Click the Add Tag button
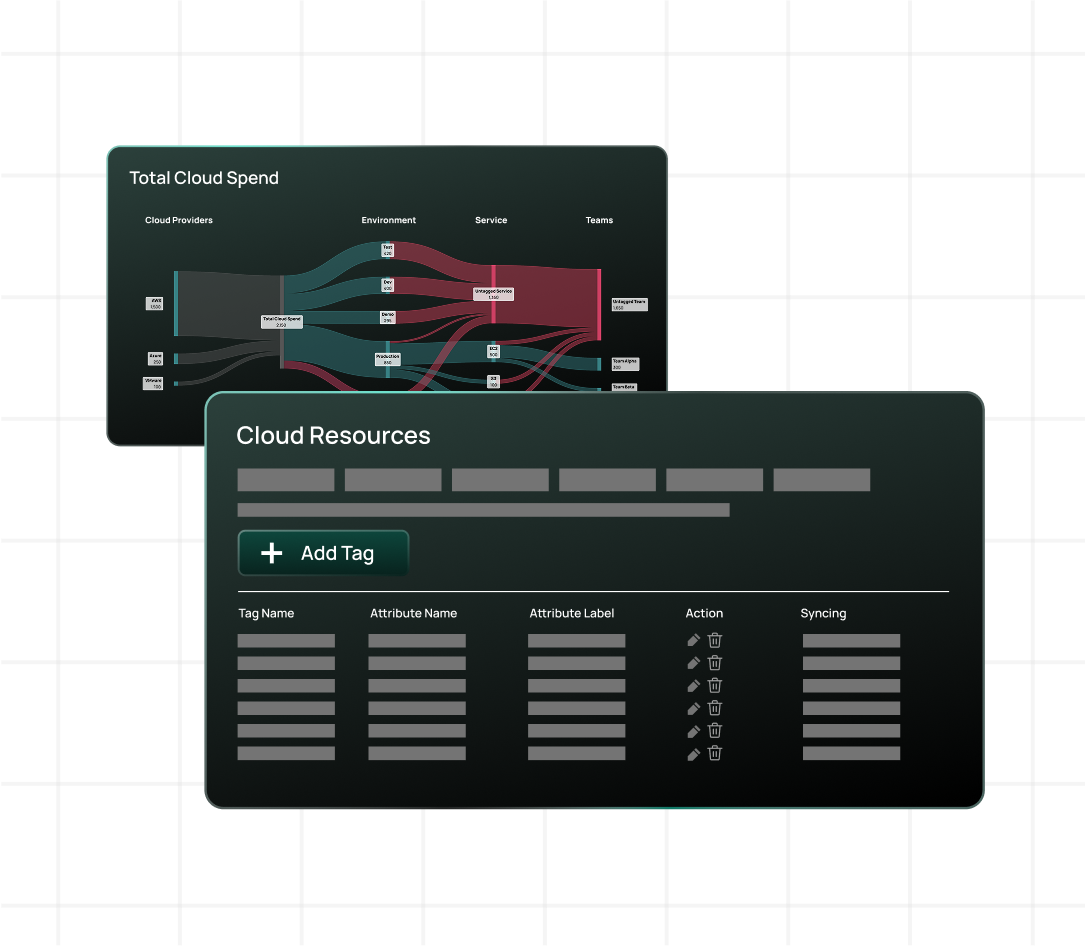This screenshot has width=1085, height=946. pyautogui.click(x=323, y=553)
